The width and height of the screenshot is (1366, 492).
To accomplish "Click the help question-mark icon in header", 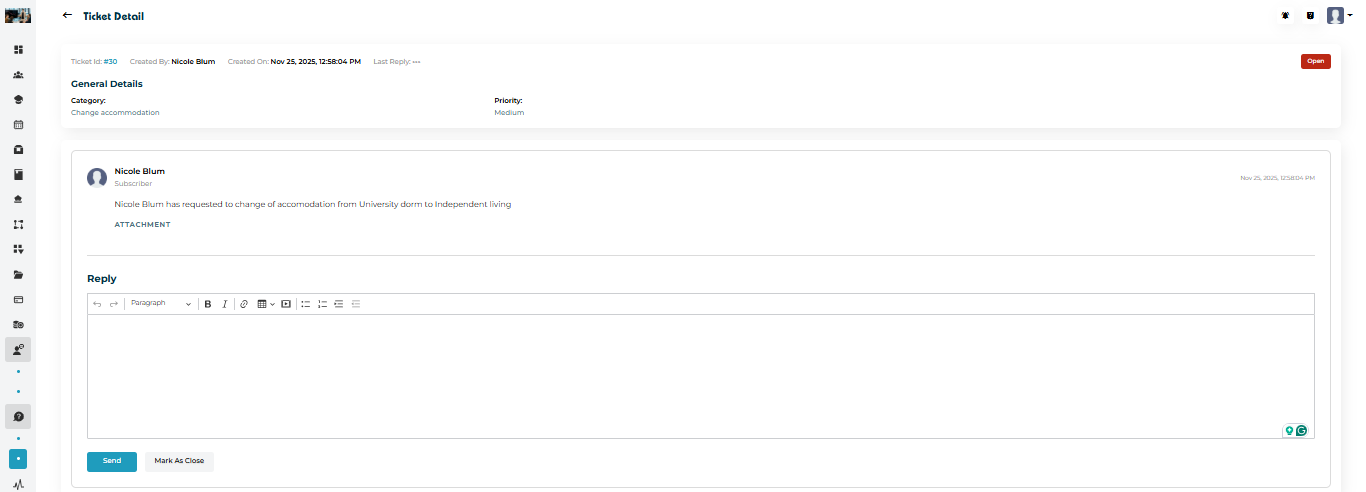I will pos(1310,16).
